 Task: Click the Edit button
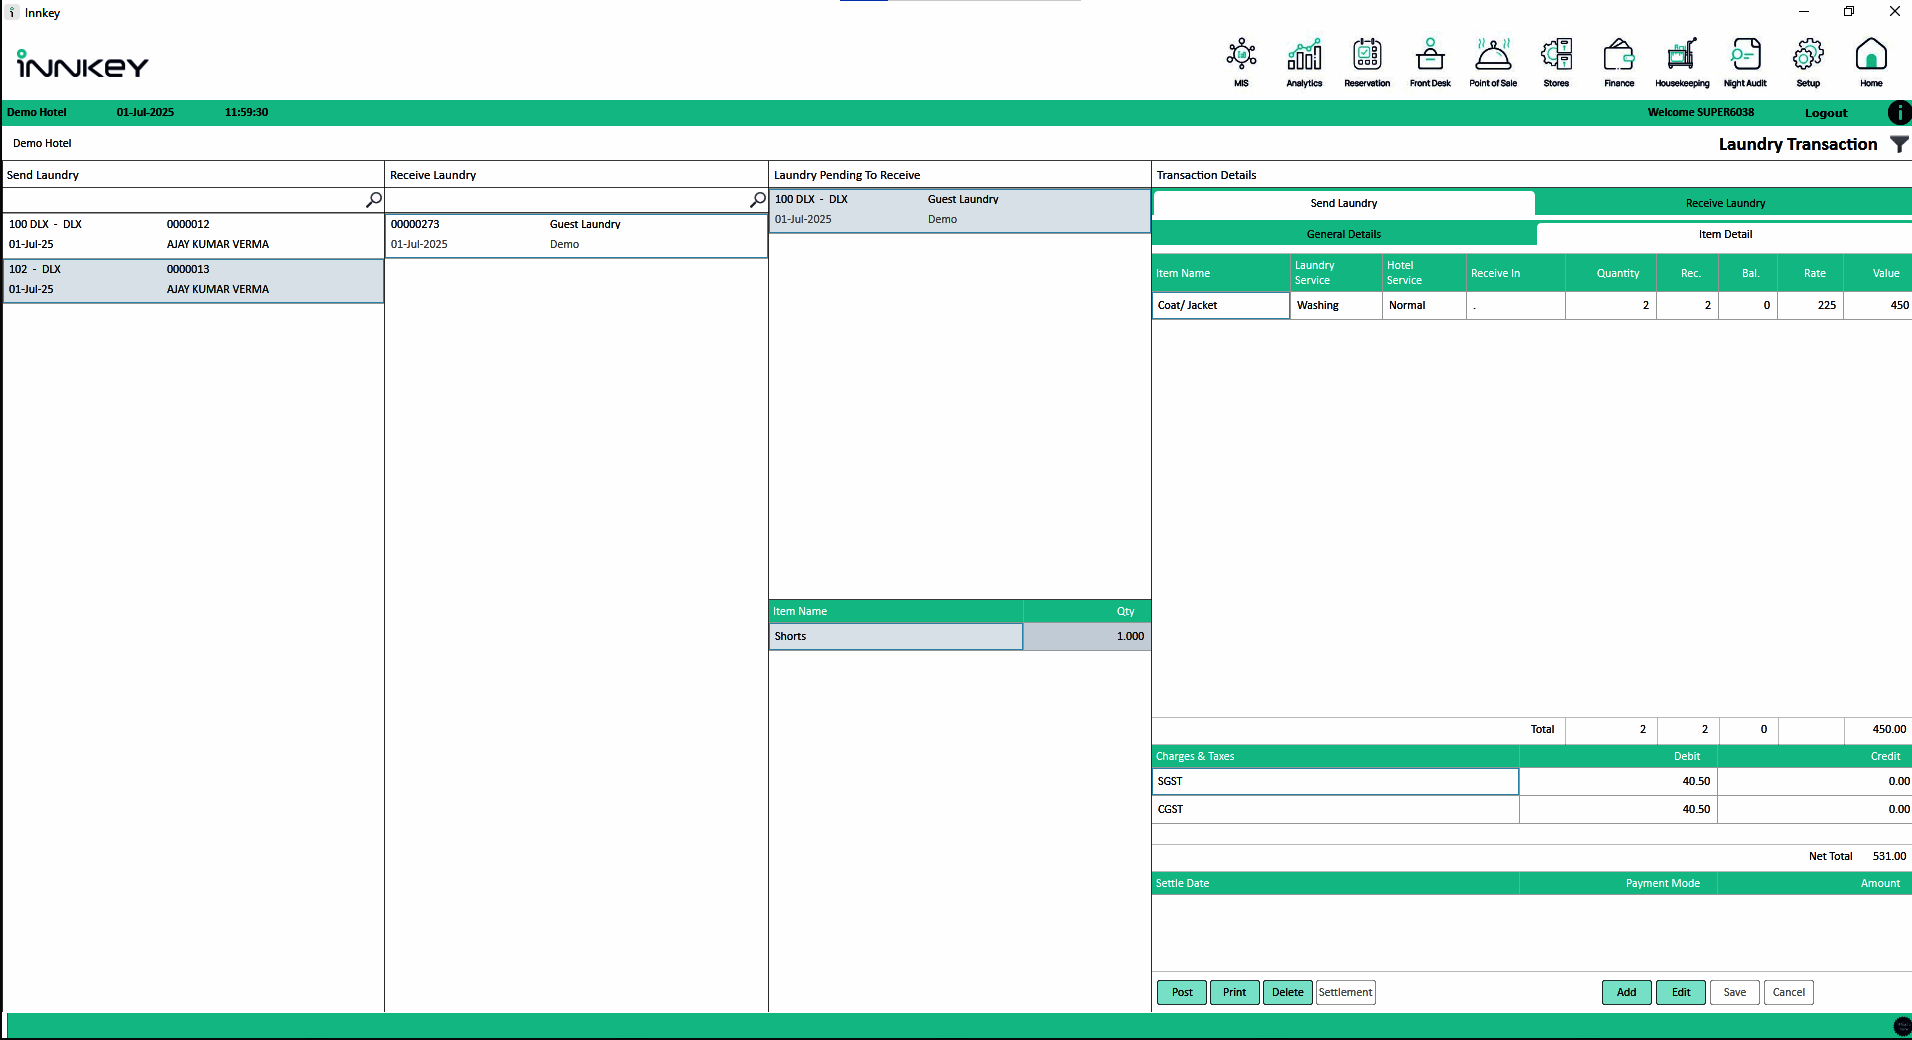1681,992
